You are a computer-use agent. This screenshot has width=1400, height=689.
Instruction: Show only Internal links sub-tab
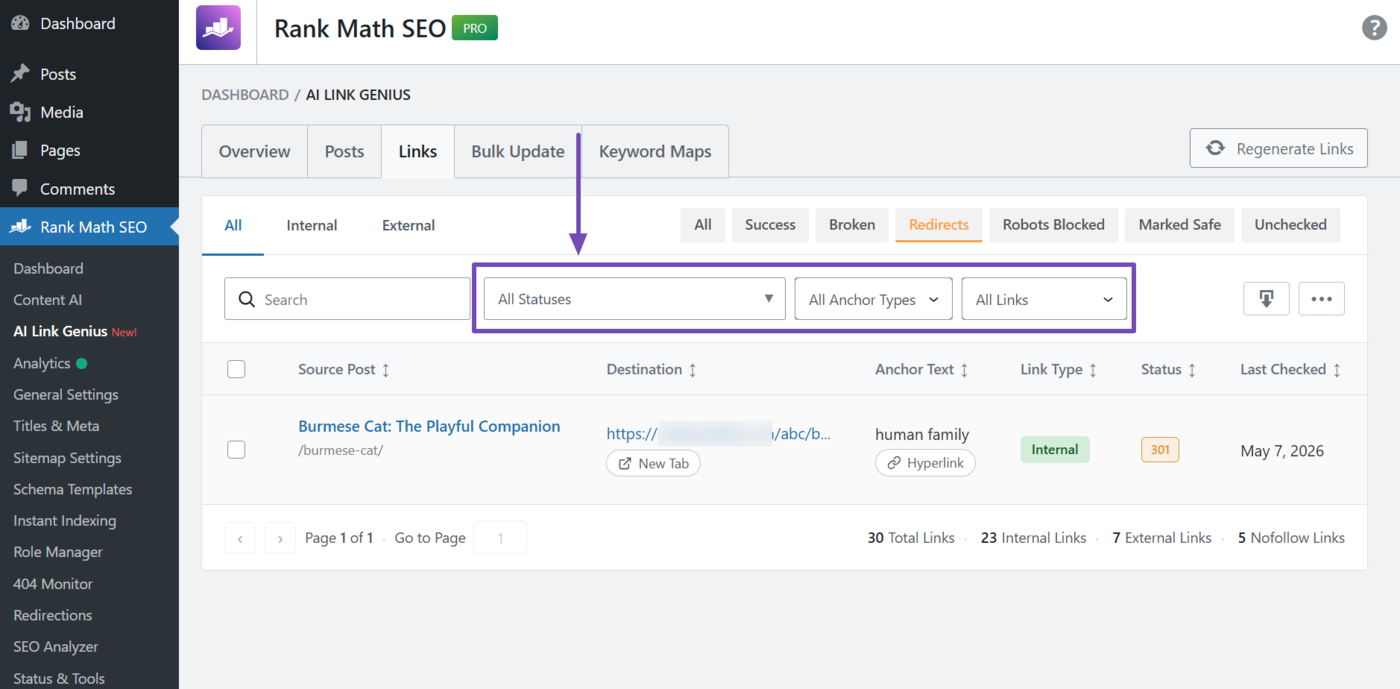pyautogui.click(x=312, y=225)
